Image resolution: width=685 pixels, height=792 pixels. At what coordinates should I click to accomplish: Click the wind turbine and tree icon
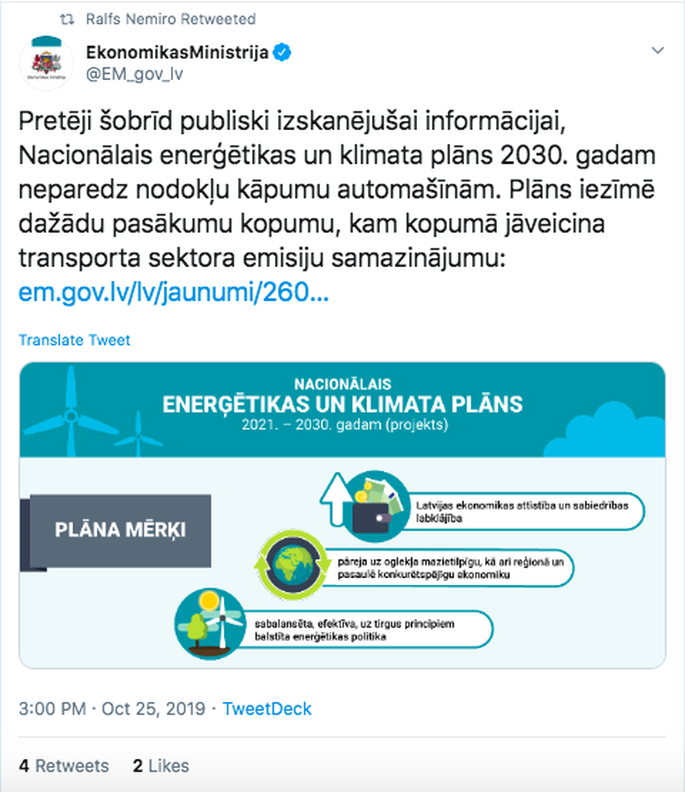click(x=209, y=623)
